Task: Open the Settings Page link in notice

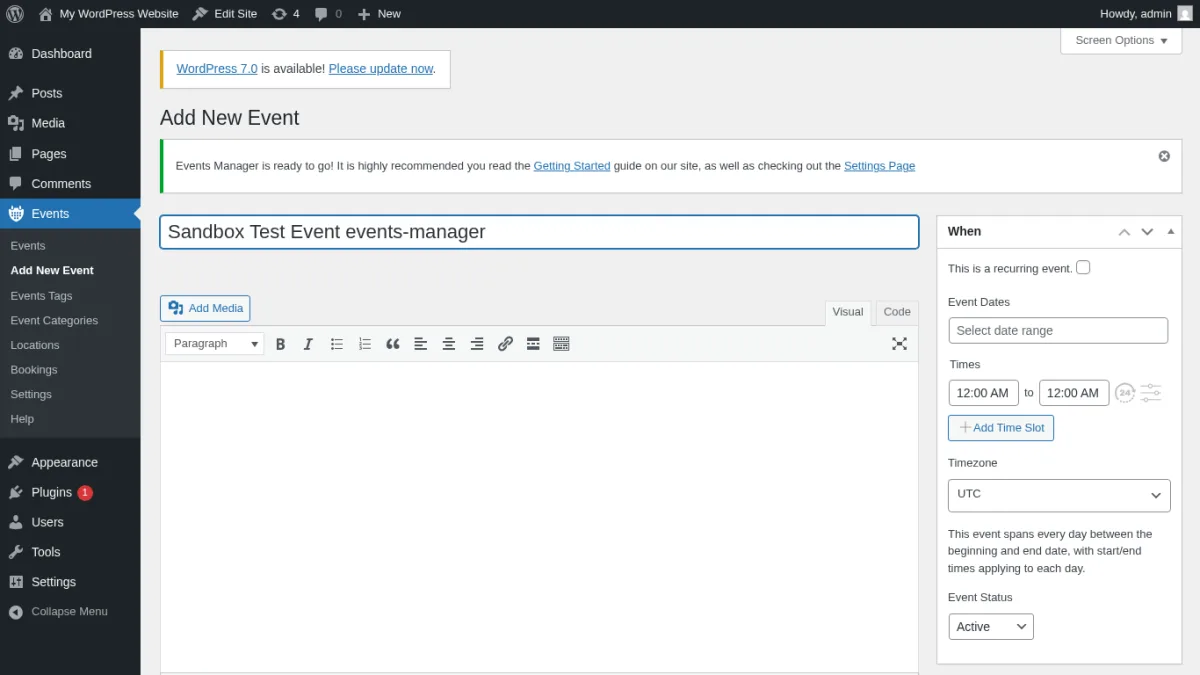Action: (880, 166)
